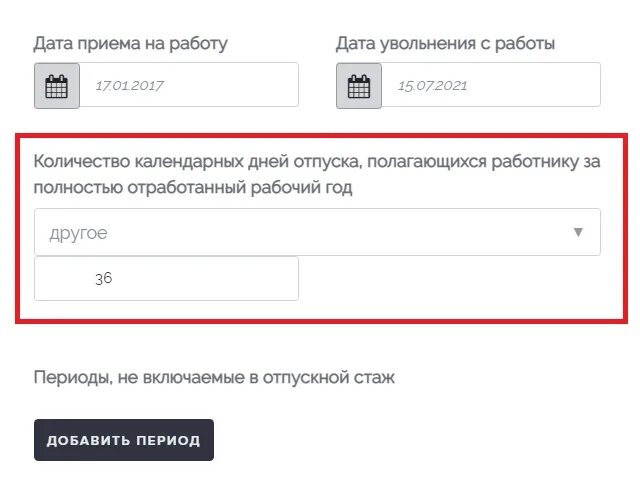Click the 'Дата увольнения с работы' label
The width and height of the screenshot is (640, 484).
point(446,43)
